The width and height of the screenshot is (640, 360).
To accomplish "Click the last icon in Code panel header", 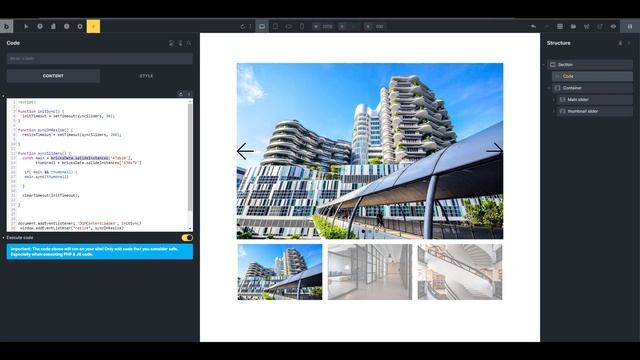I will (189, 43).
